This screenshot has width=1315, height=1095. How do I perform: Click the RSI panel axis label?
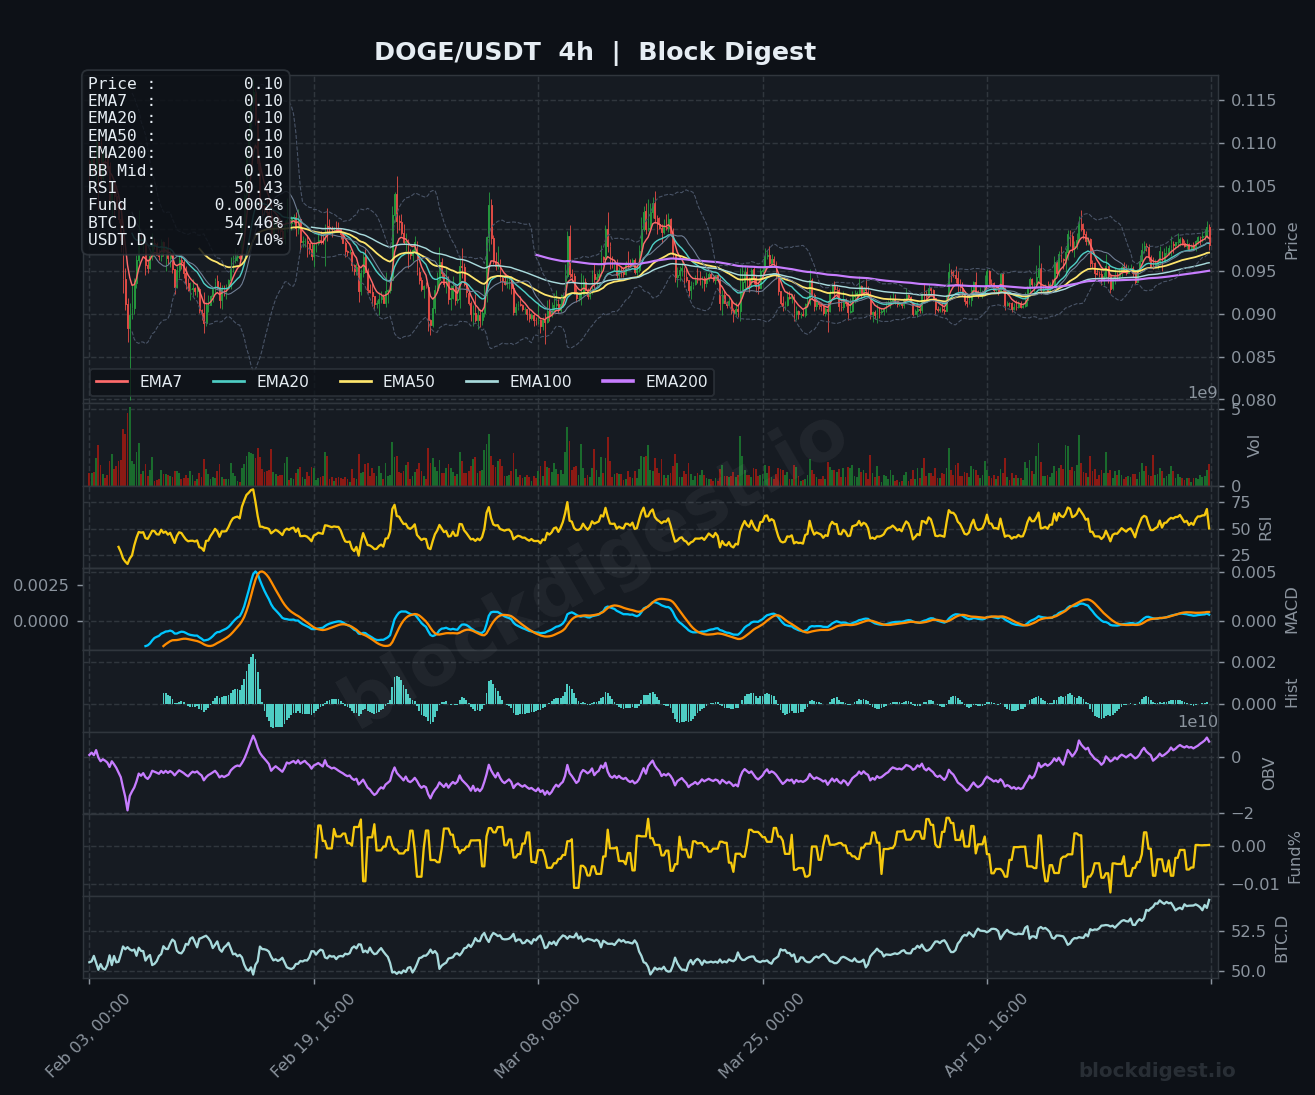click(x=1266, y=529)
